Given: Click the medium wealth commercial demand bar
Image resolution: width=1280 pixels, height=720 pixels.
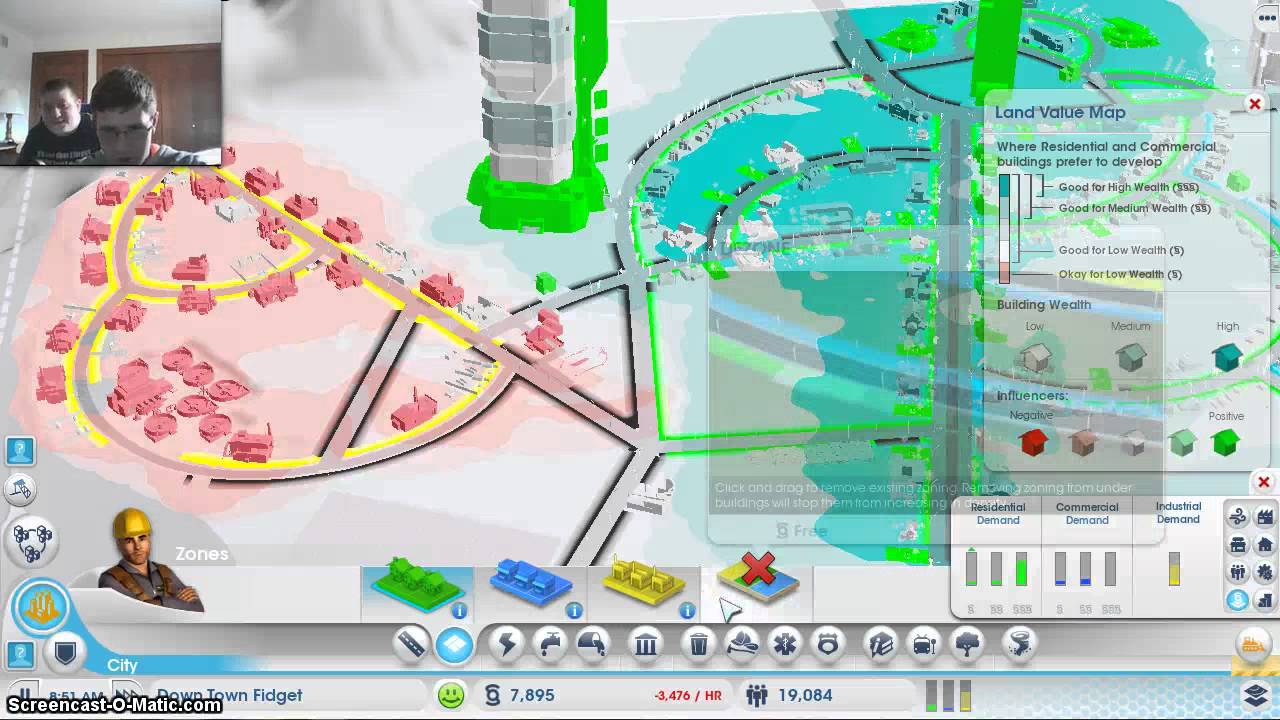Looking at the screenshot, I should (x=1085, y=569).
